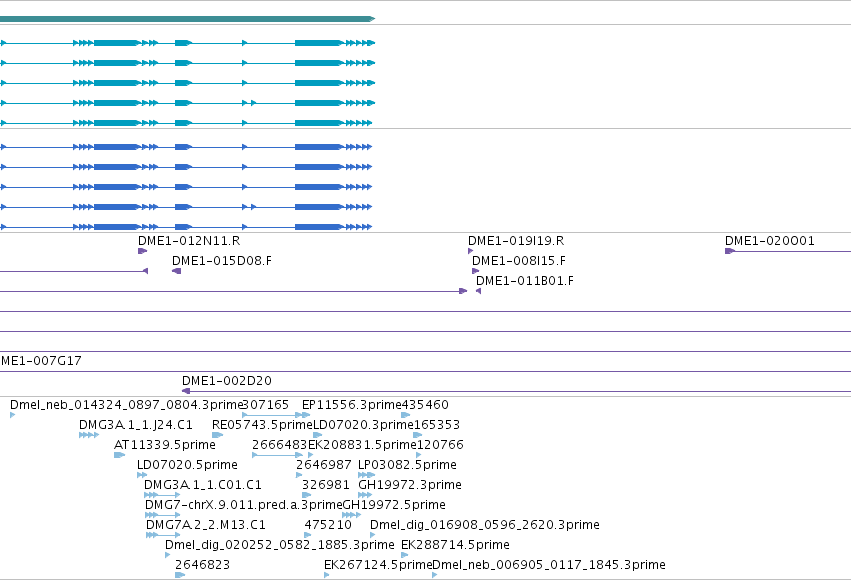Image resolution: width=851 pixels, height=580 pixels.
Task: Select the DME1-020O01 feature label
Action: click(770, 241)
